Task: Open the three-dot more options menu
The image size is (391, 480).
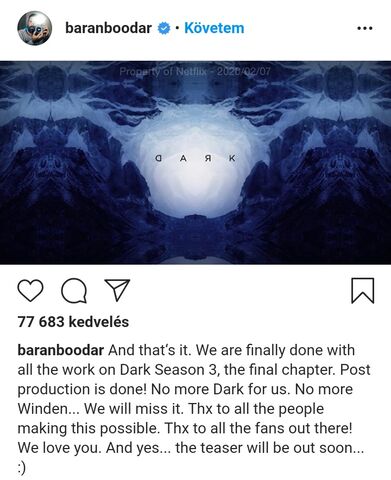Action: [x=365, y=28]
